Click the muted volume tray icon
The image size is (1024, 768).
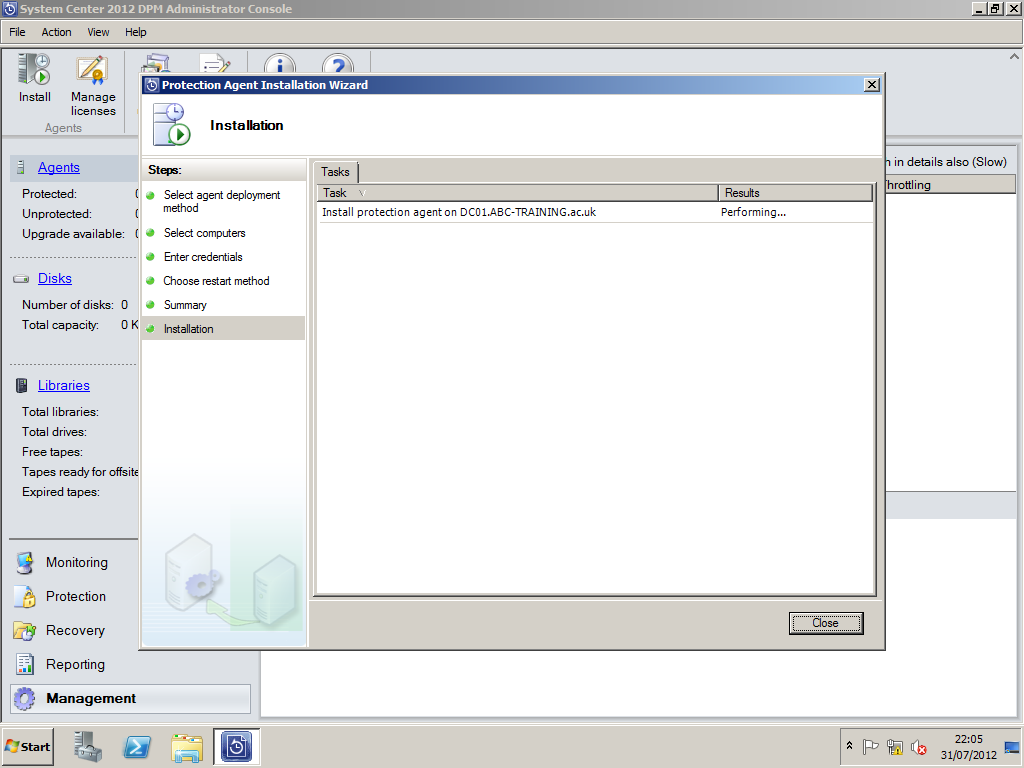919,746
